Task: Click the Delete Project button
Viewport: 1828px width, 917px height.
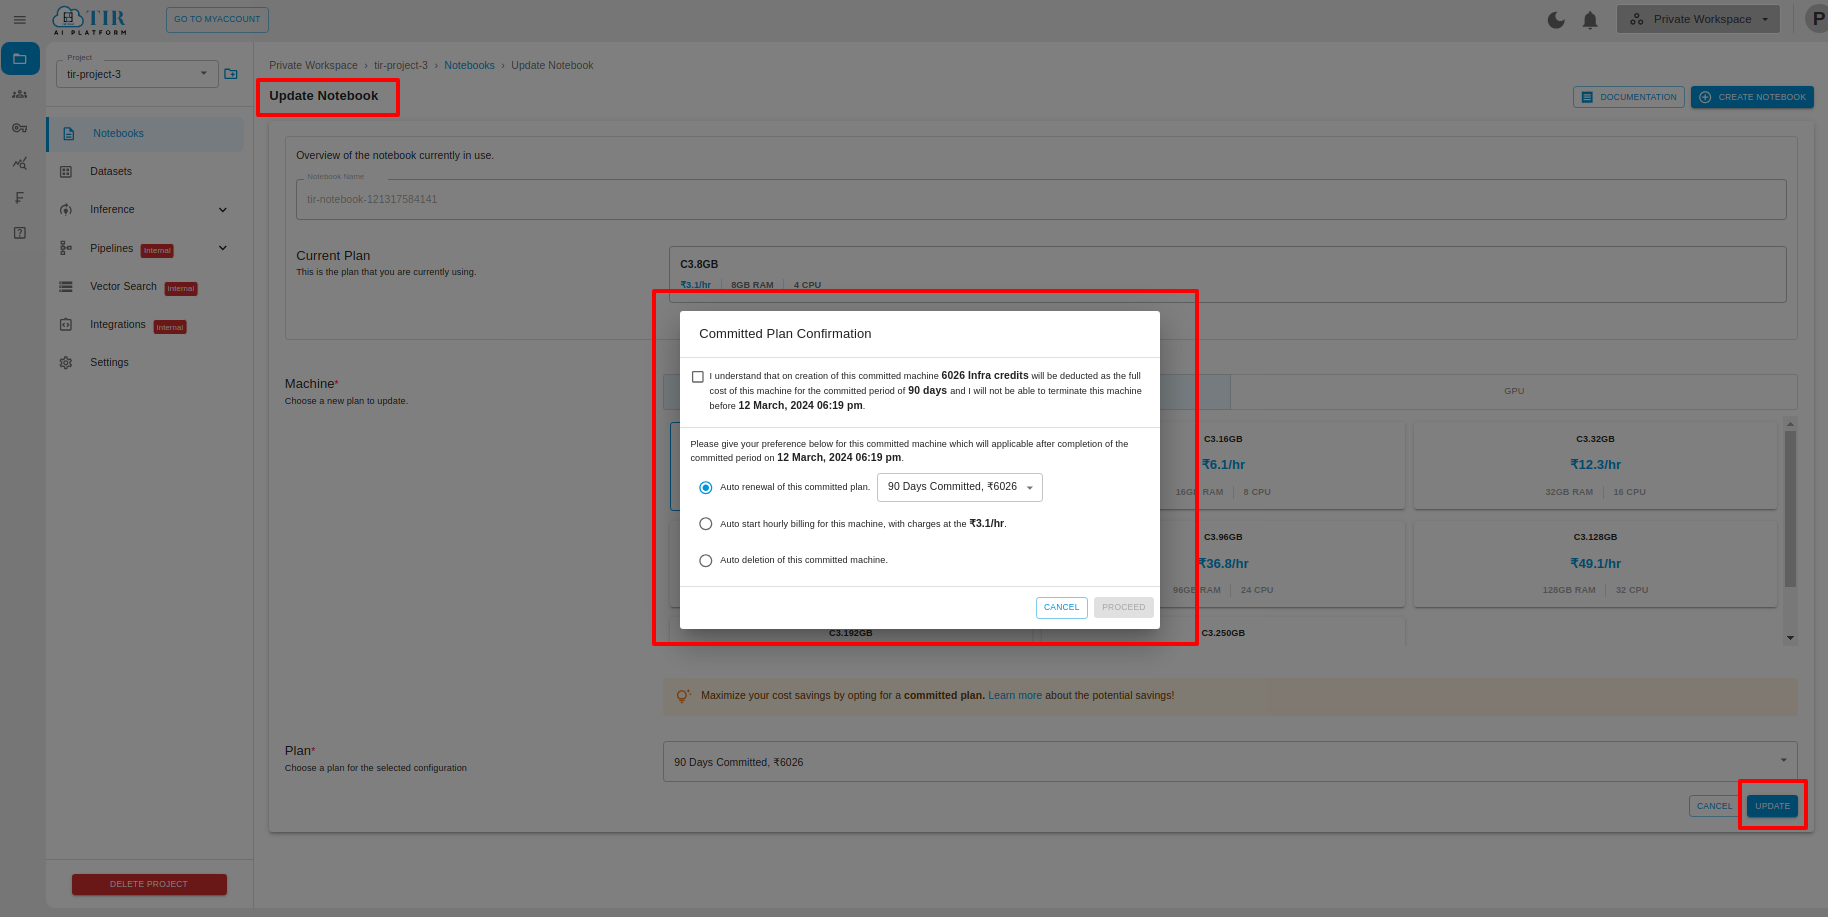Action: (x=149, y=884)
